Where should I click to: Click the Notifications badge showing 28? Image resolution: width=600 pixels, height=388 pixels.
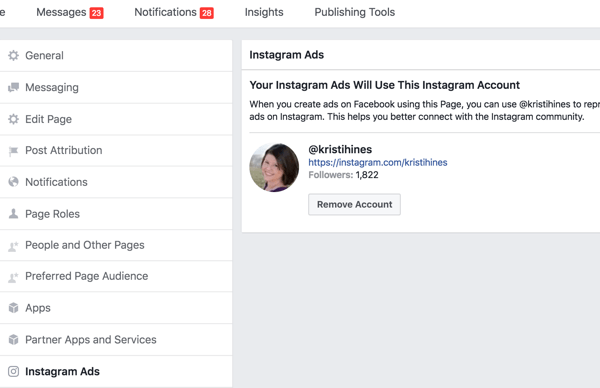point(207,13)
